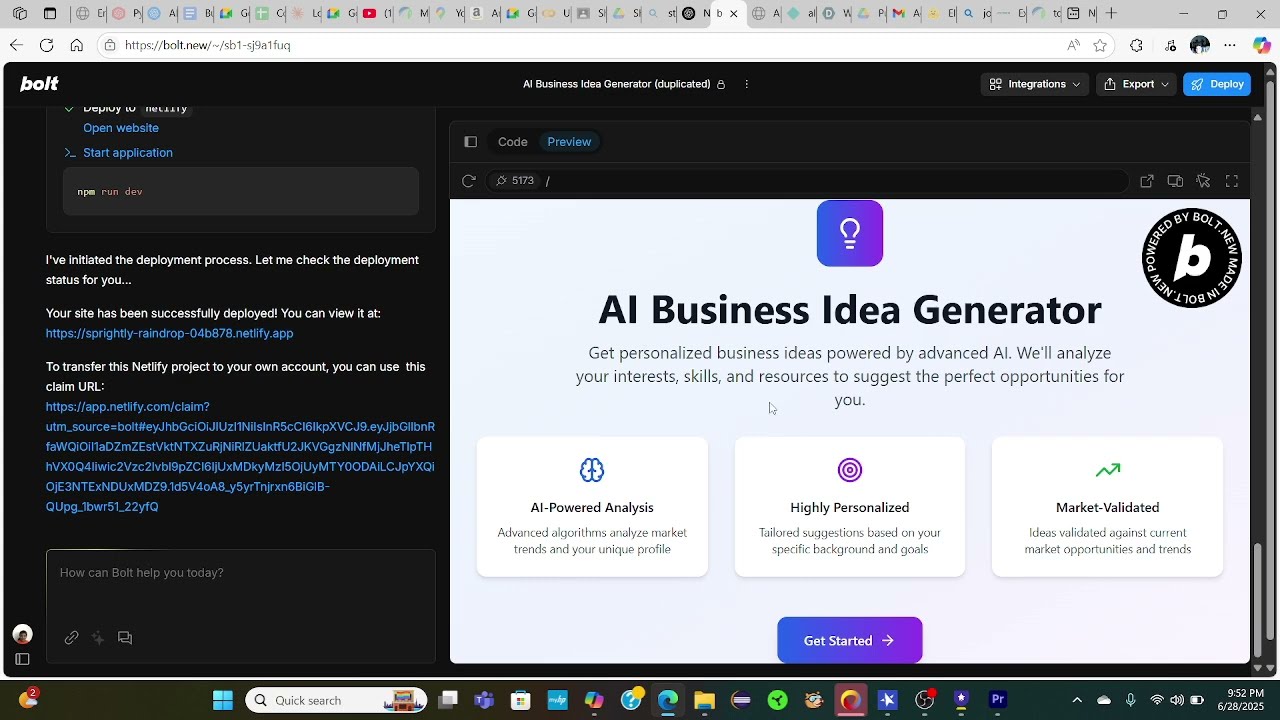This screenshot has height=720, width=1280.
Task: Click the taskbar clock and date
Action: coord(1240,700)
